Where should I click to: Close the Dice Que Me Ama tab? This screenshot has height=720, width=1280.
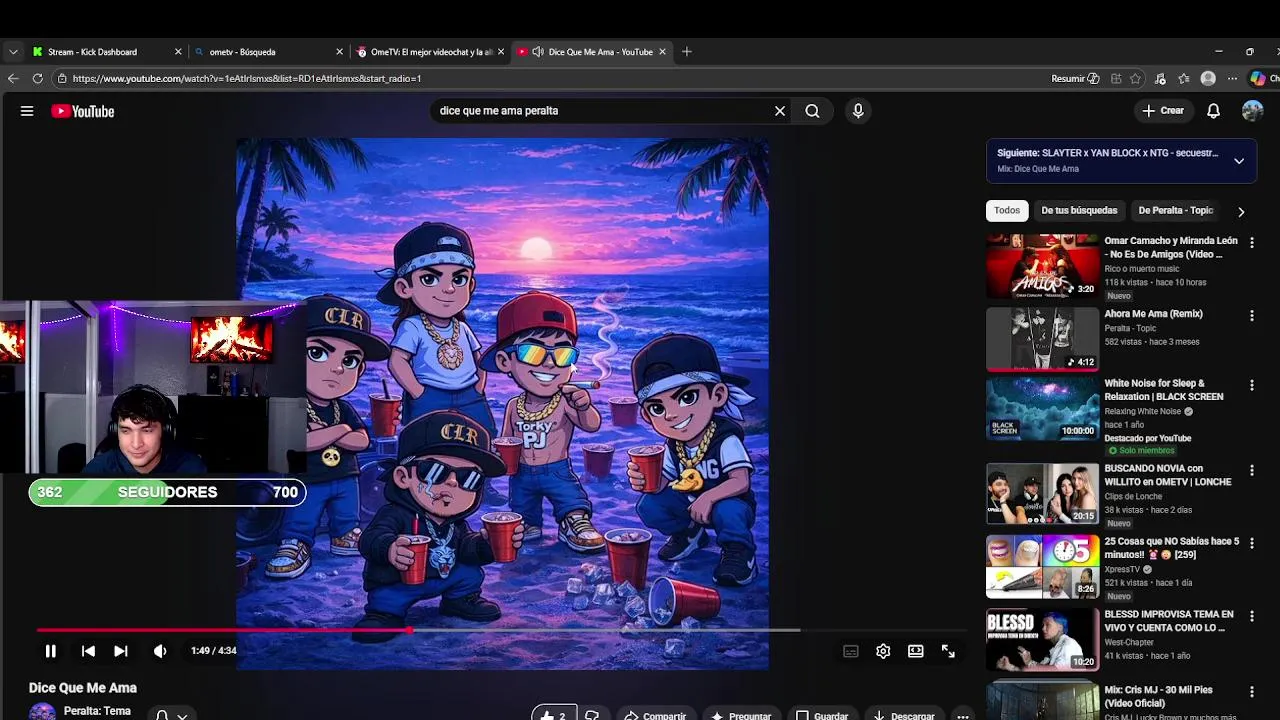[x=662, y=52]
